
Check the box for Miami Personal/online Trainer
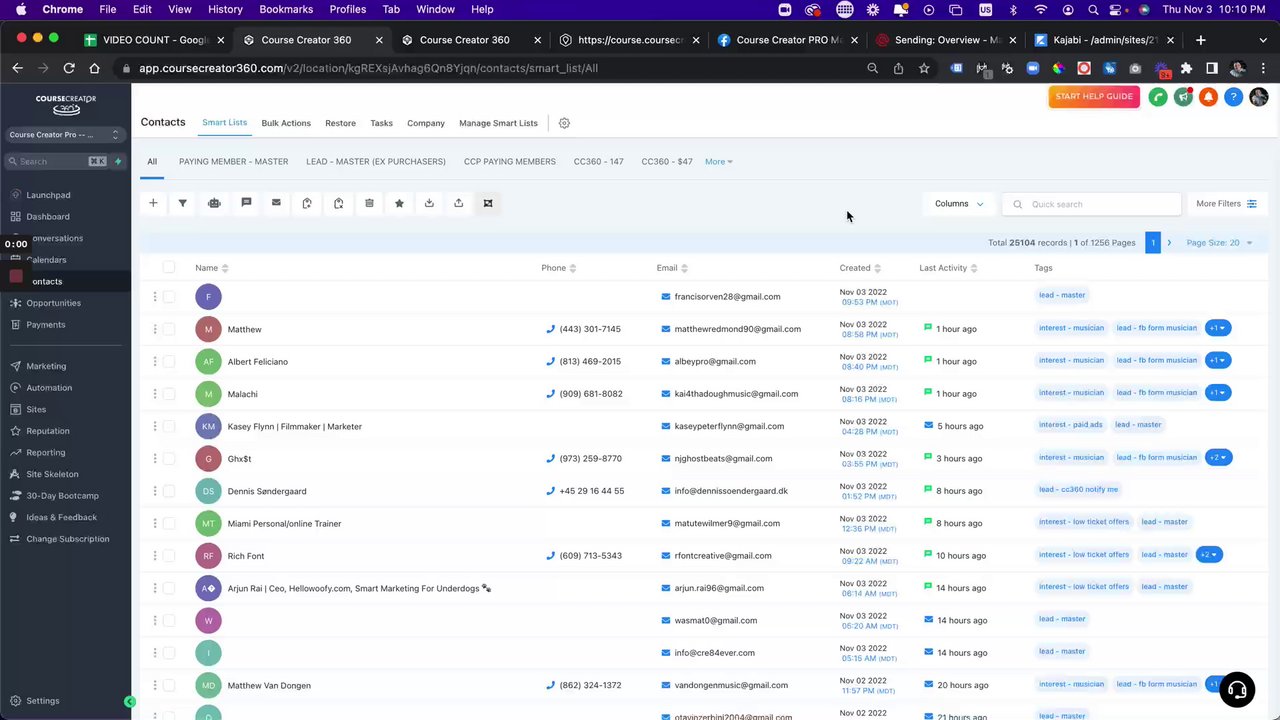click(169, 523)
